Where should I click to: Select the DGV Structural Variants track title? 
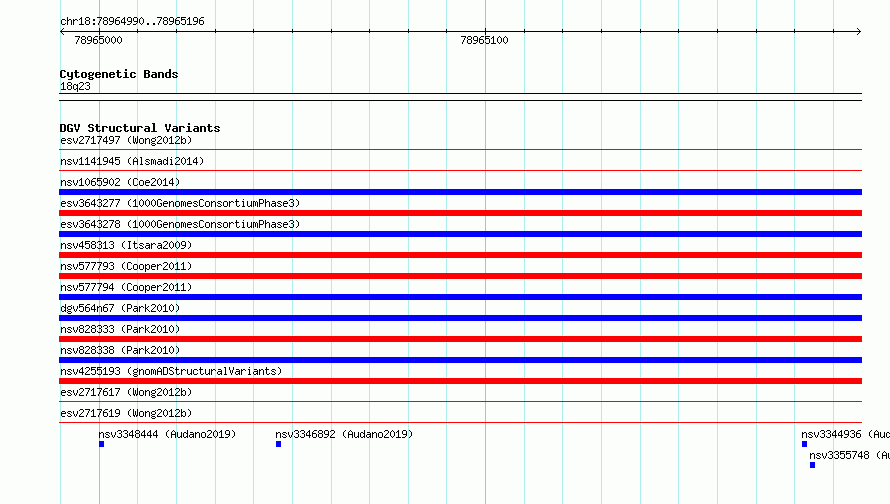(x=140, y=128)
